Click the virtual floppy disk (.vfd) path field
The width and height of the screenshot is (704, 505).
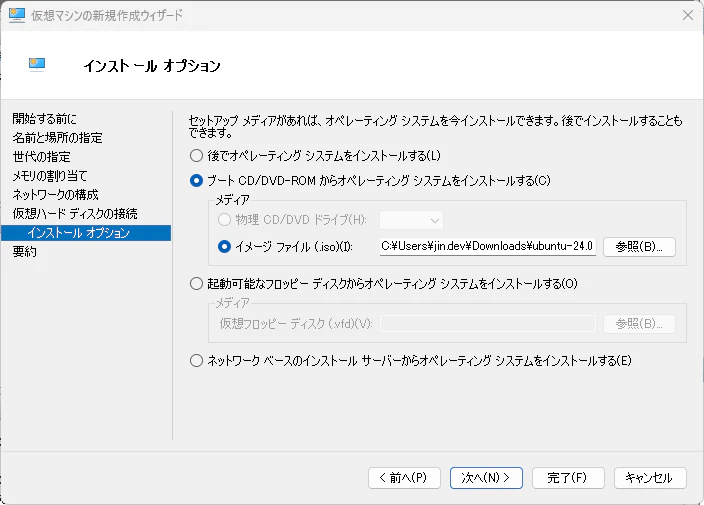[488, 324]
